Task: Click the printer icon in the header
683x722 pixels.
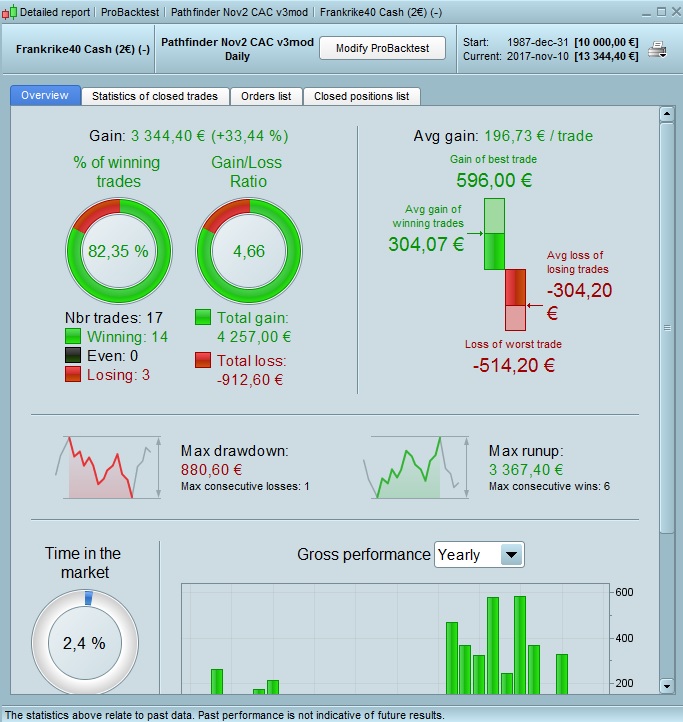Action: coord(657,49)
